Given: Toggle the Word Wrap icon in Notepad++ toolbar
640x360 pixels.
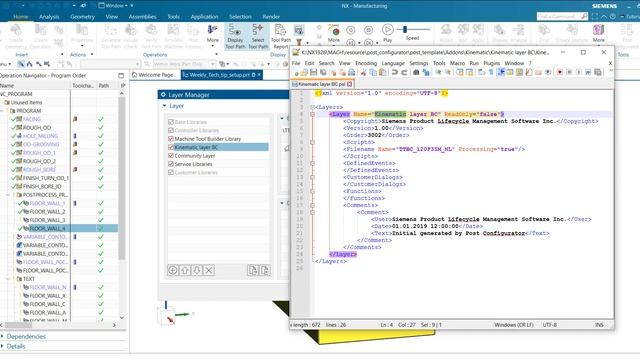Looking at the screenshot, I should coord(482,73).
